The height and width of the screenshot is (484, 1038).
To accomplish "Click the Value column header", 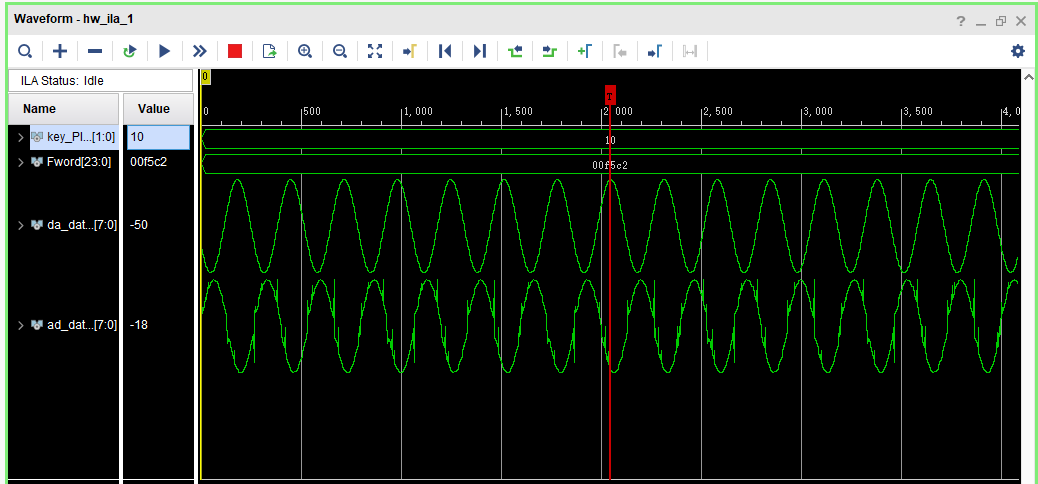I will [x=158, y=109].
